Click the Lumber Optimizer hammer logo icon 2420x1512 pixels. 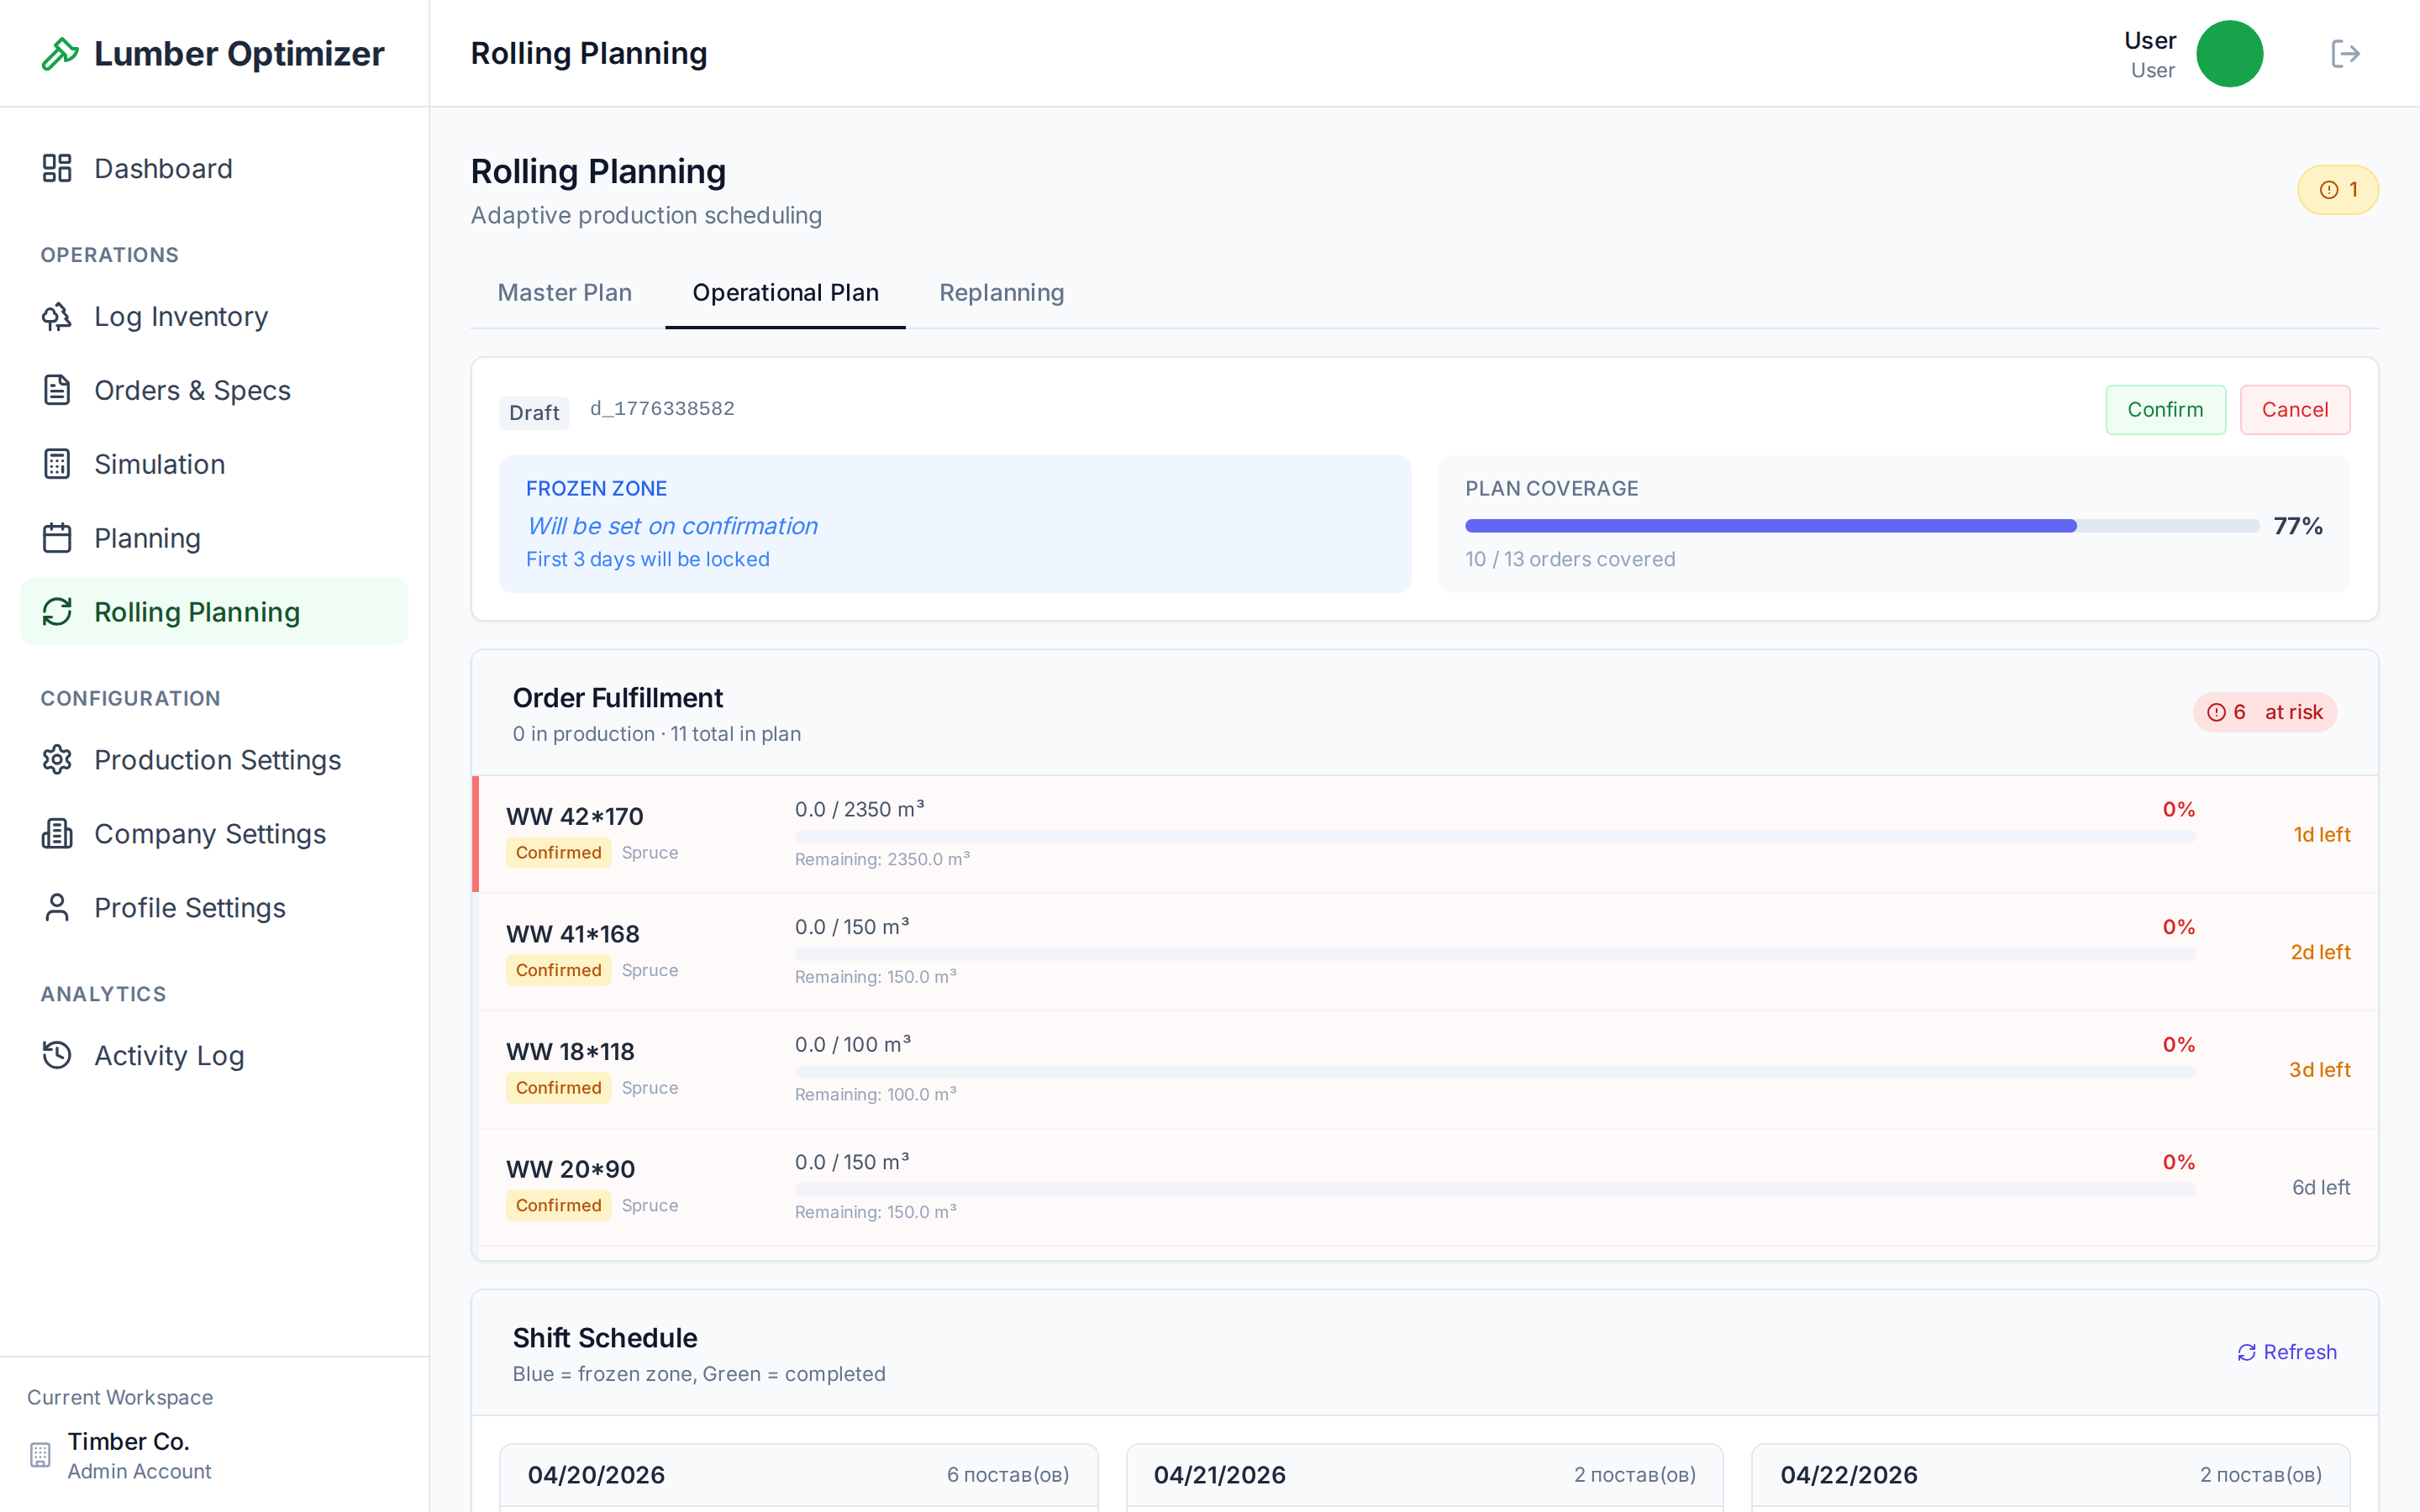tap(60, 54)
